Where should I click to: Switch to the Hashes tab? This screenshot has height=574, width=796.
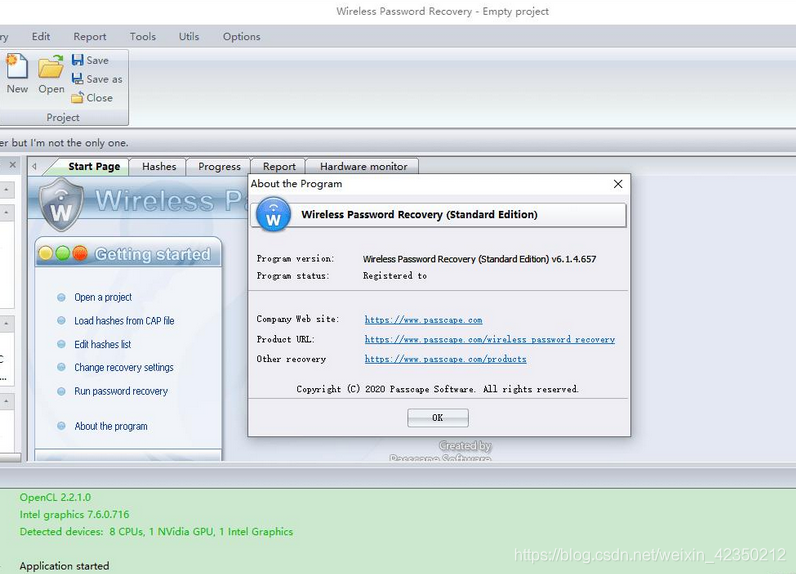tap(159, 166)
